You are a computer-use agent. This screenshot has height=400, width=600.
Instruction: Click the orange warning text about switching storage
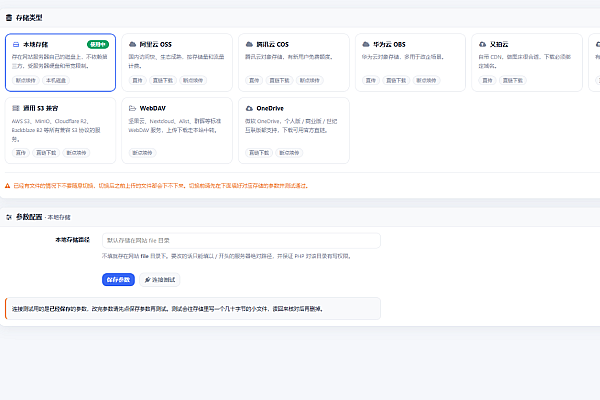coord(161,186)
